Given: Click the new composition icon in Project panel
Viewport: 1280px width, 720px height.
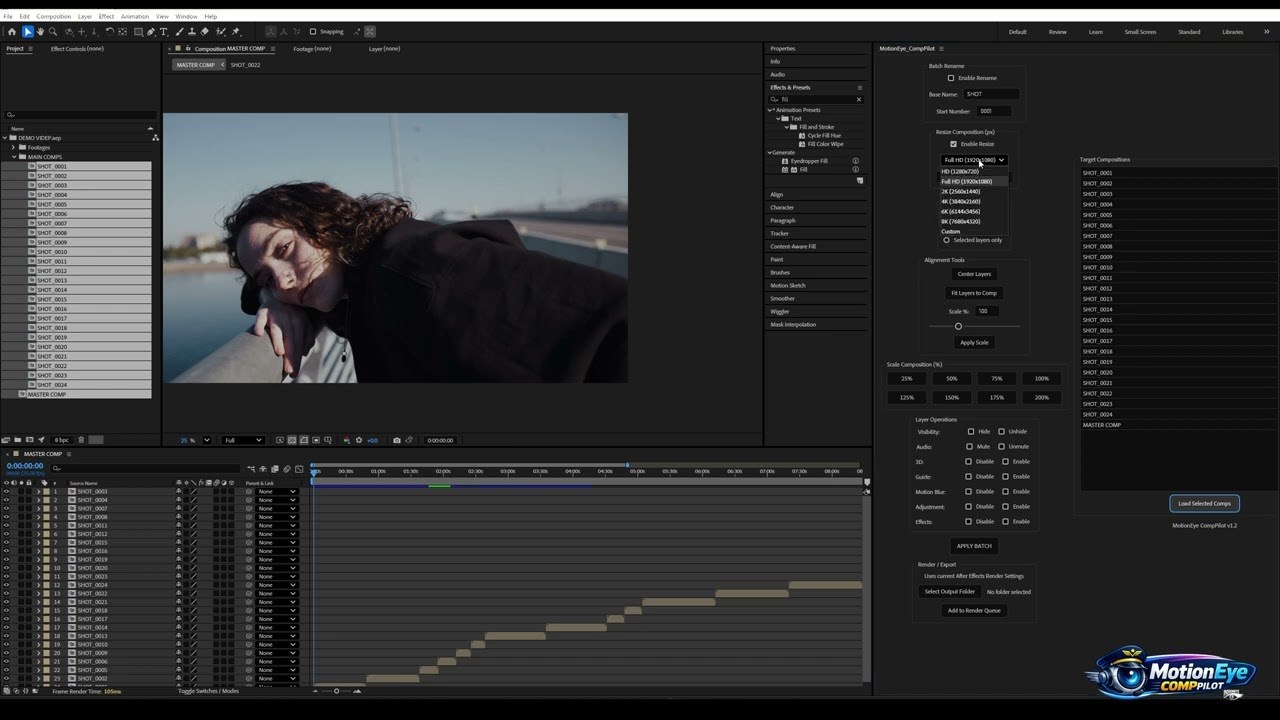Looking at the screenshot, I should (x=30, y=440).
